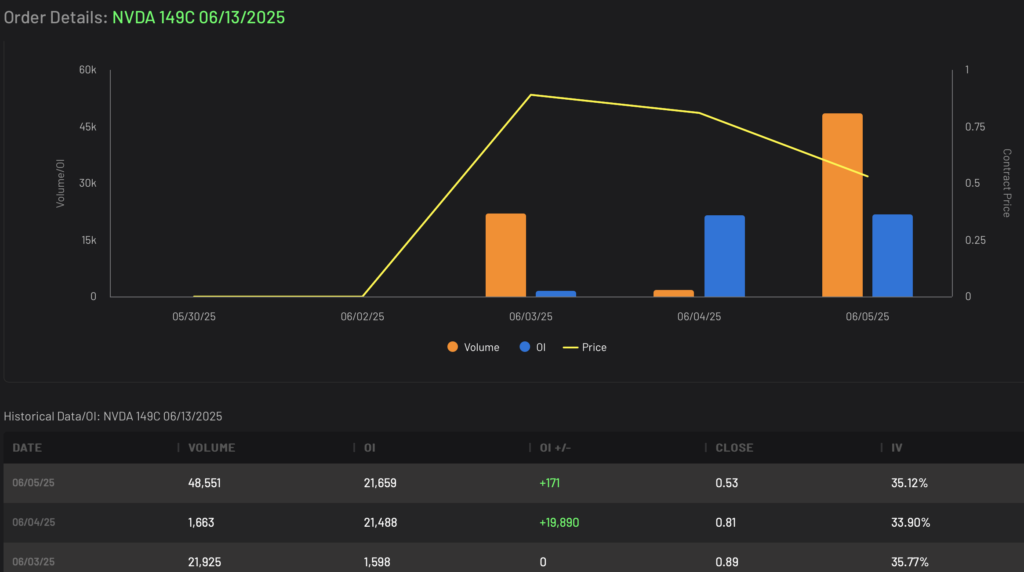Screen dimensions: 1024x572
Task: Click the 06/05/25 x-axis date label
Action: click(867, 317)
